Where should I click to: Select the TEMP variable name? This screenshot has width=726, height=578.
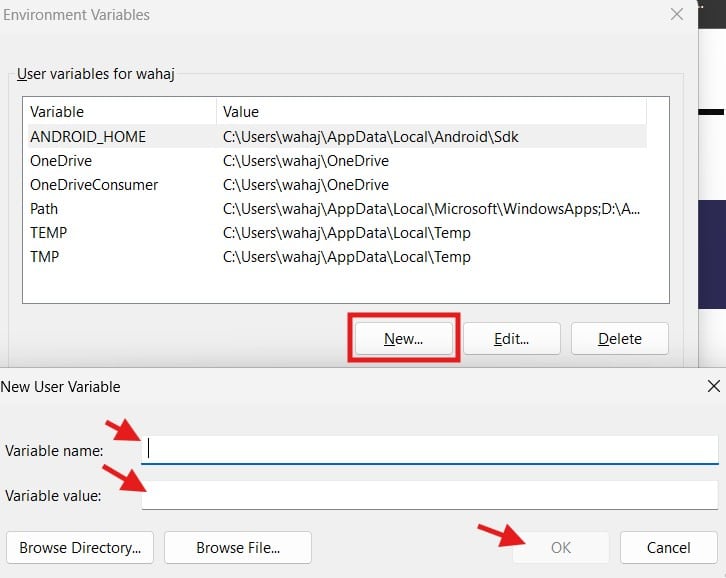click(48, 233)
